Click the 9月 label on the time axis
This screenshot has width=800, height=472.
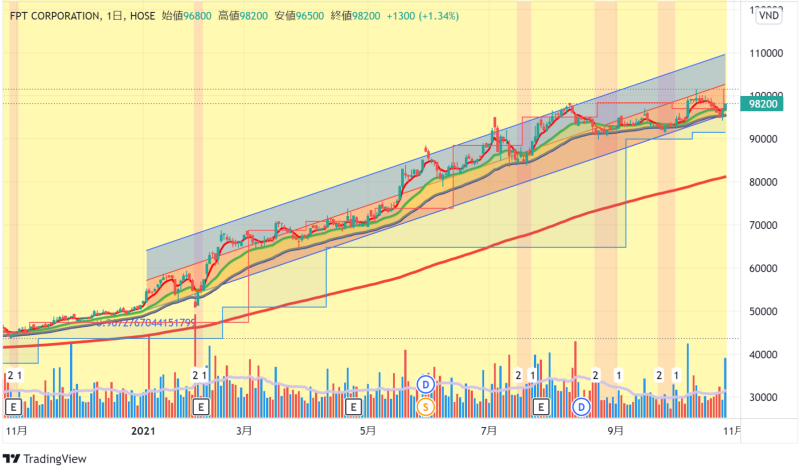[615, 431]
